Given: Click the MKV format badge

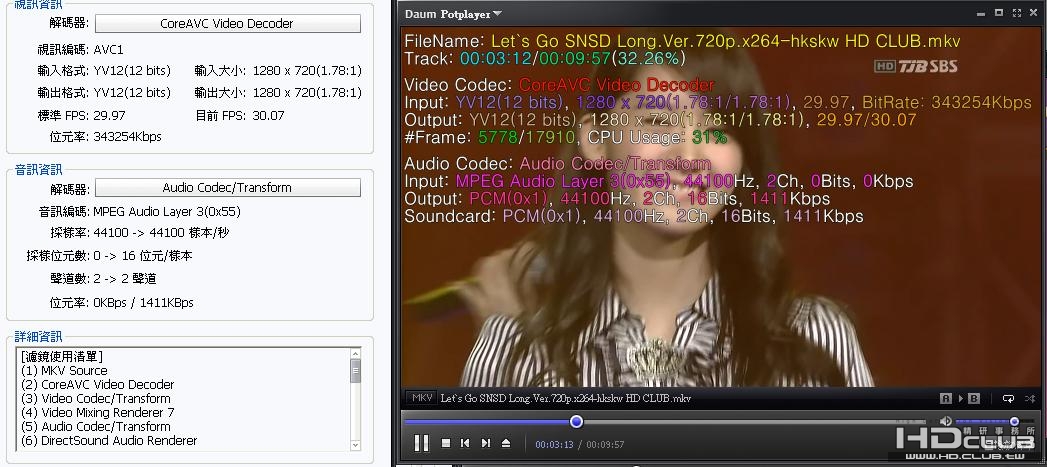Looking at the screenshot, I should click(x=422, y=398).
